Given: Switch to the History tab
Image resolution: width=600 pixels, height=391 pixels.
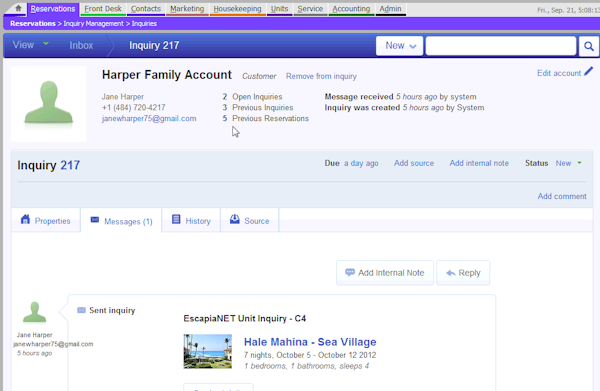Looking at the screenshot, I should (x=191, y=220).
